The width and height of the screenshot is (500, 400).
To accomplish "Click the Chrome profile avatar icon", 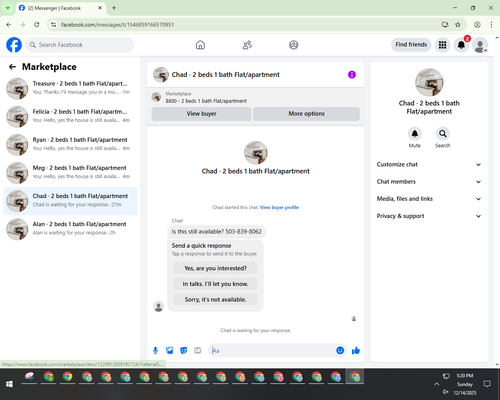I will (477, 25).
